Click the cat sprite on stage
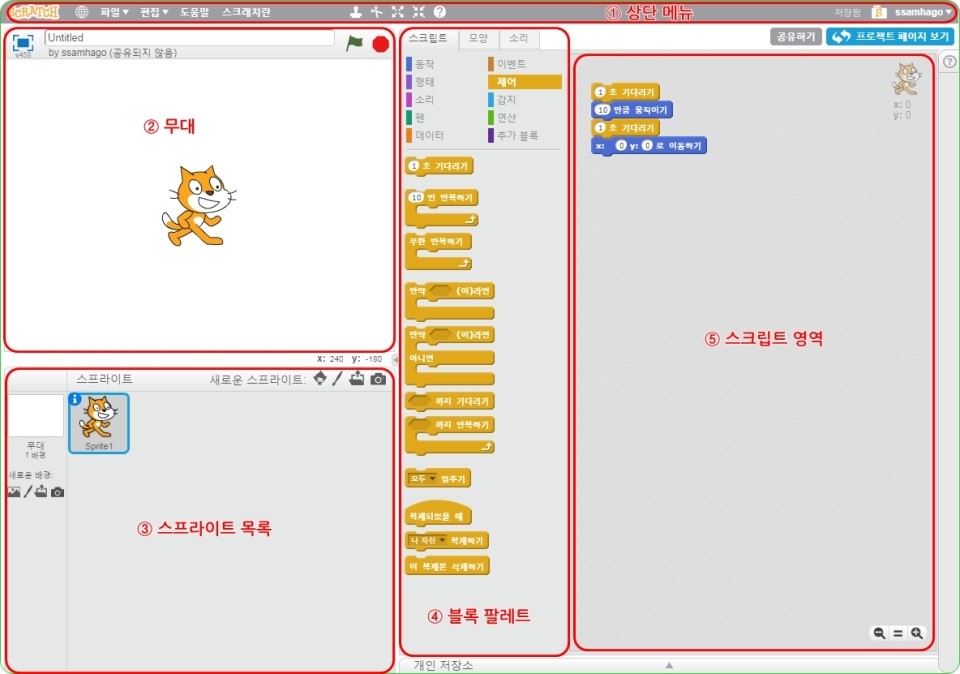Viewport: 960px width, 674px height. 198,206
